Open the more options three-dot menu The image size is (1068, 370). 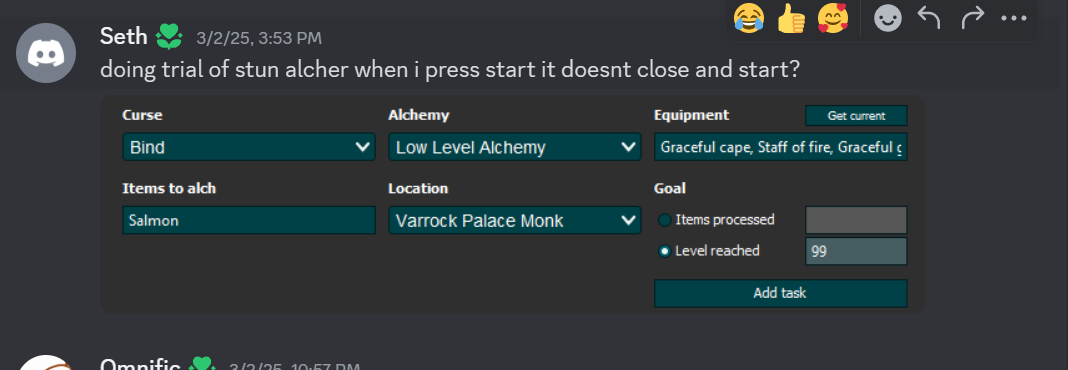pos(1014,18)
